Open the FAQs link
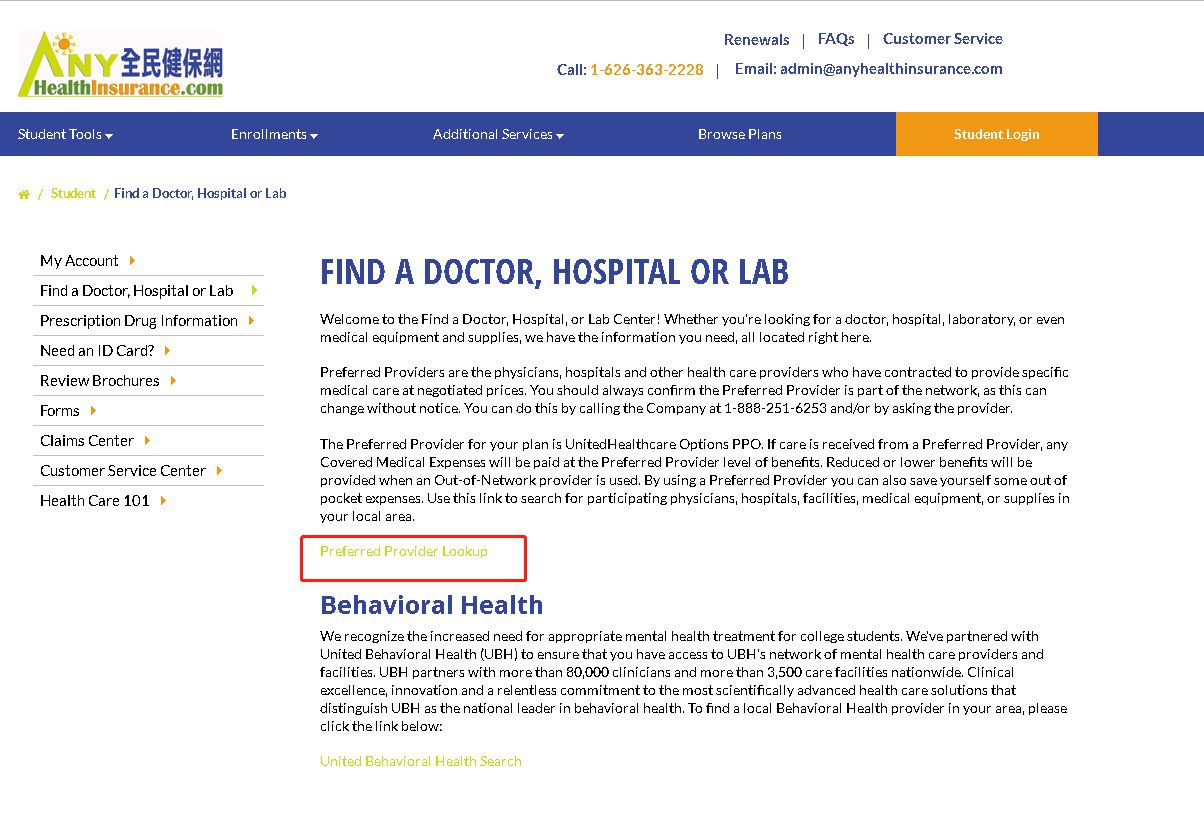The width and height of the screenshot is (1204, 833). tap(836, 39)
